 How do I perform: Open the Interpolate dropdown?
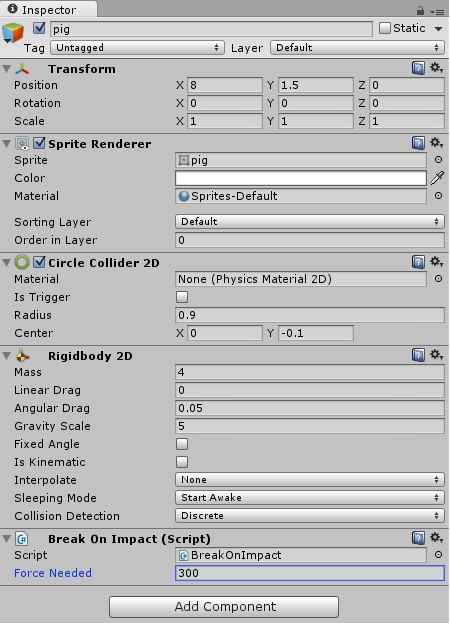pyautogui.click(x=310, y=479)
